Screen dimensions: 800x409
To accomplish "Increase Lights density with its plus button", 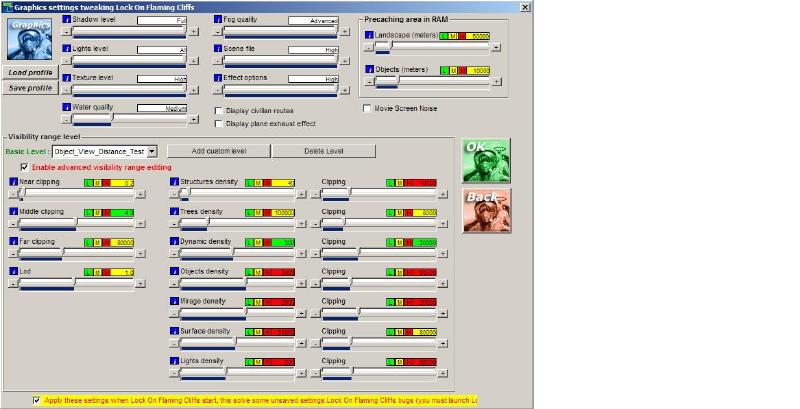I will tap(302, 373).
